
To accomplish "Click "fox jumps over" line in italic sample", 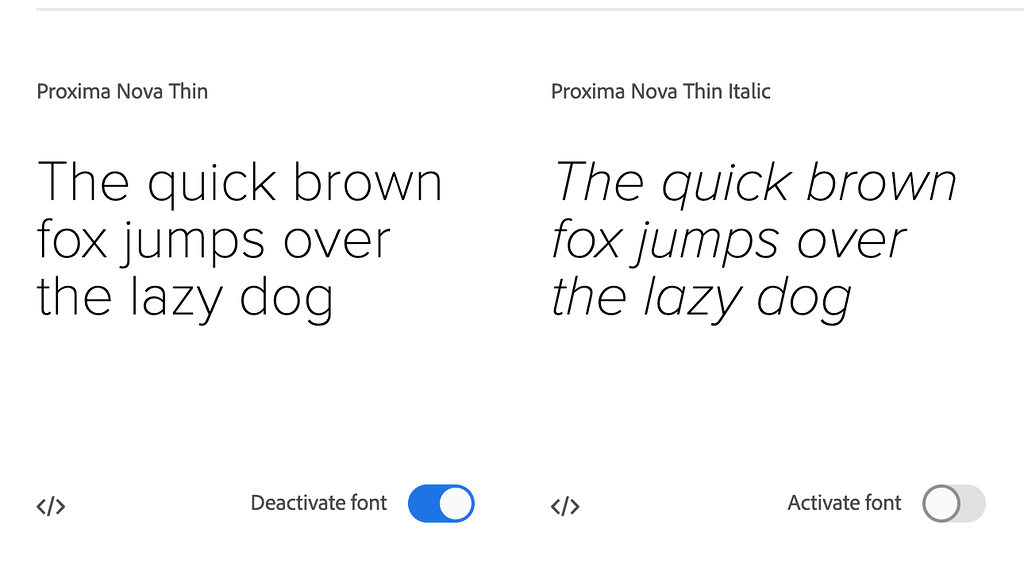I will (728, 241).
